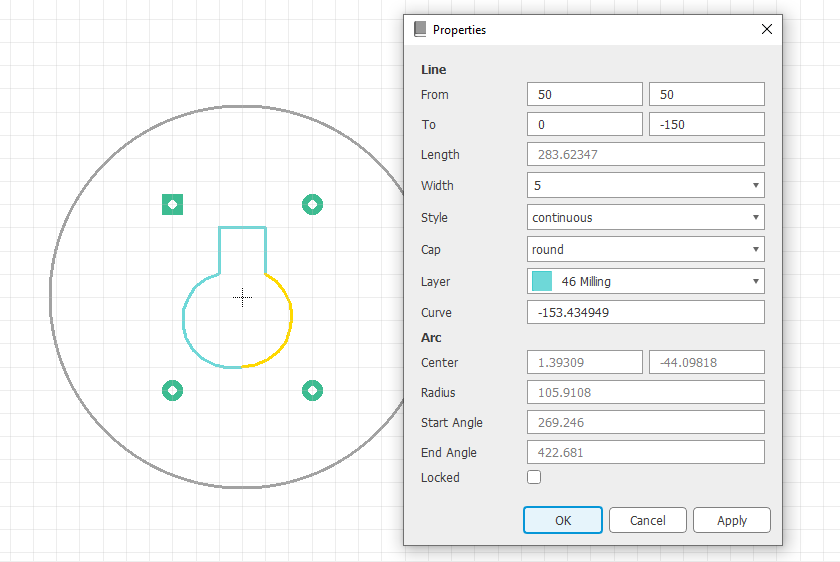Screen dimensions: 840x562
Task: Click the Curve value field
Action: (646, 312)
